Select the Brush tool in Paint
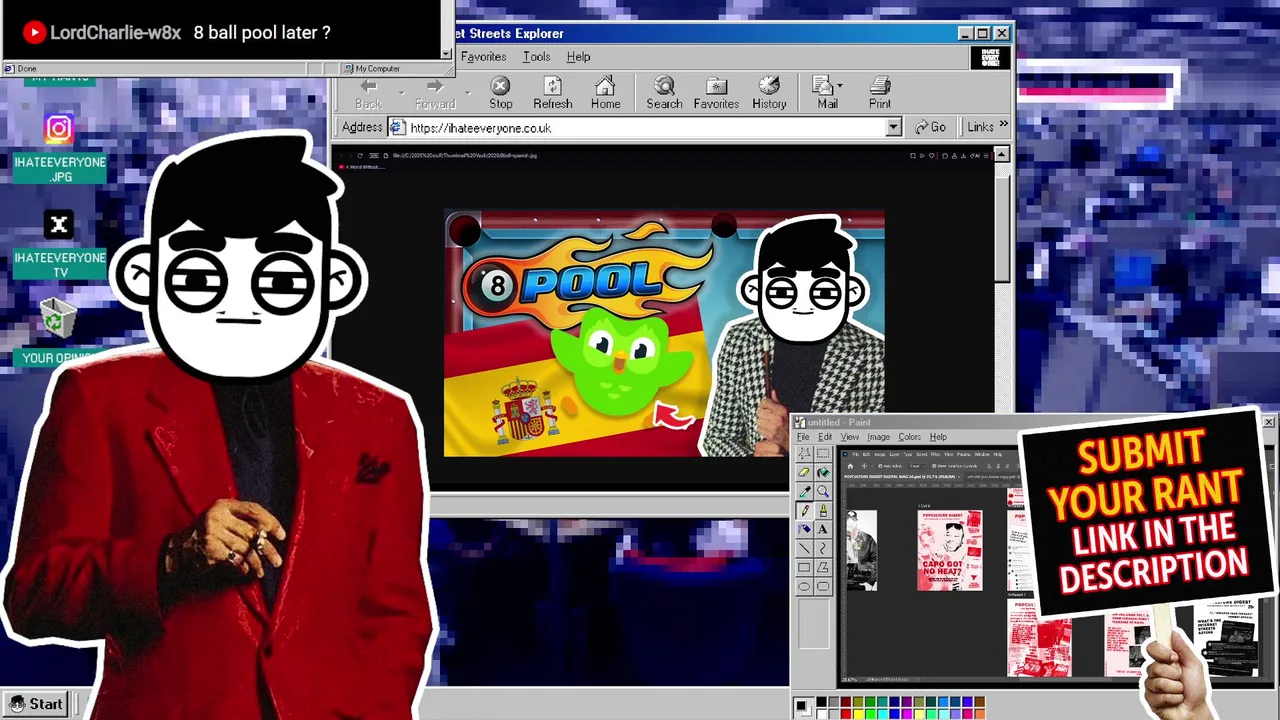 [x=823, y=511]
